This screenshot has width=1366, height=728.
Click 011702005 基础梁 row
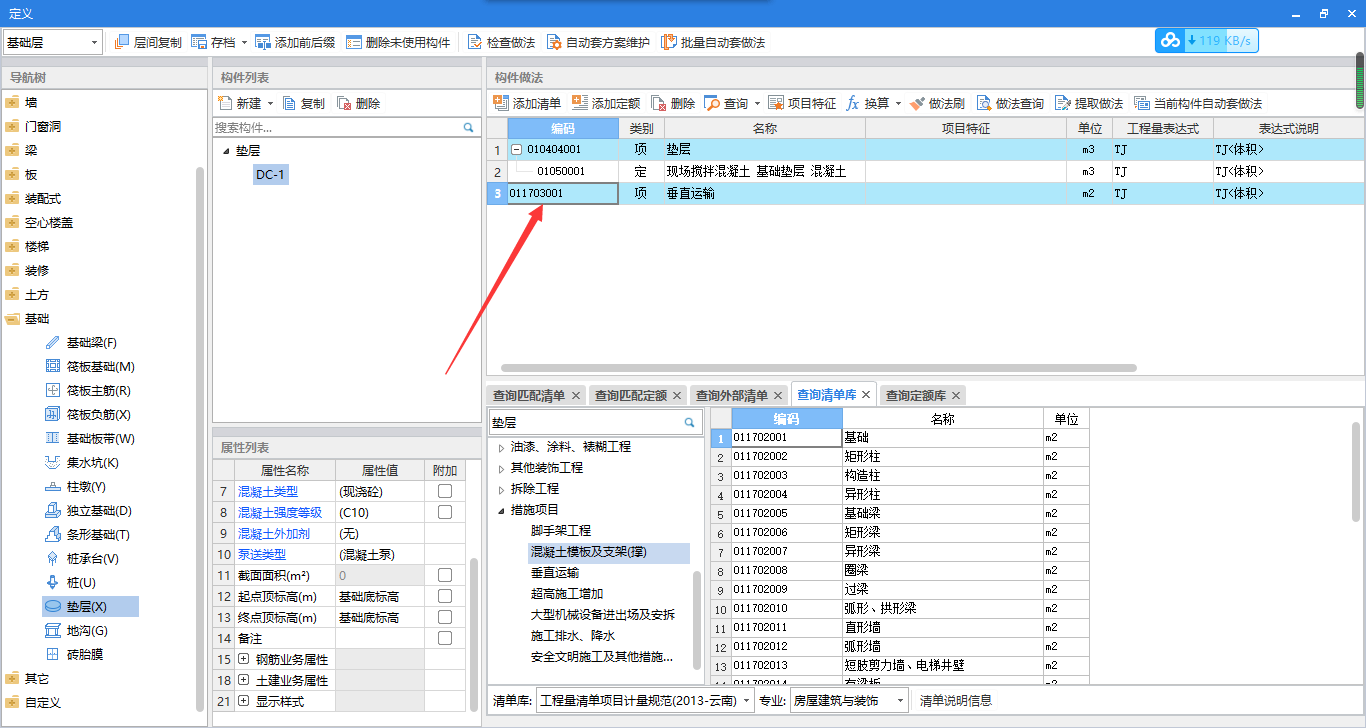(x=899, y=513)
